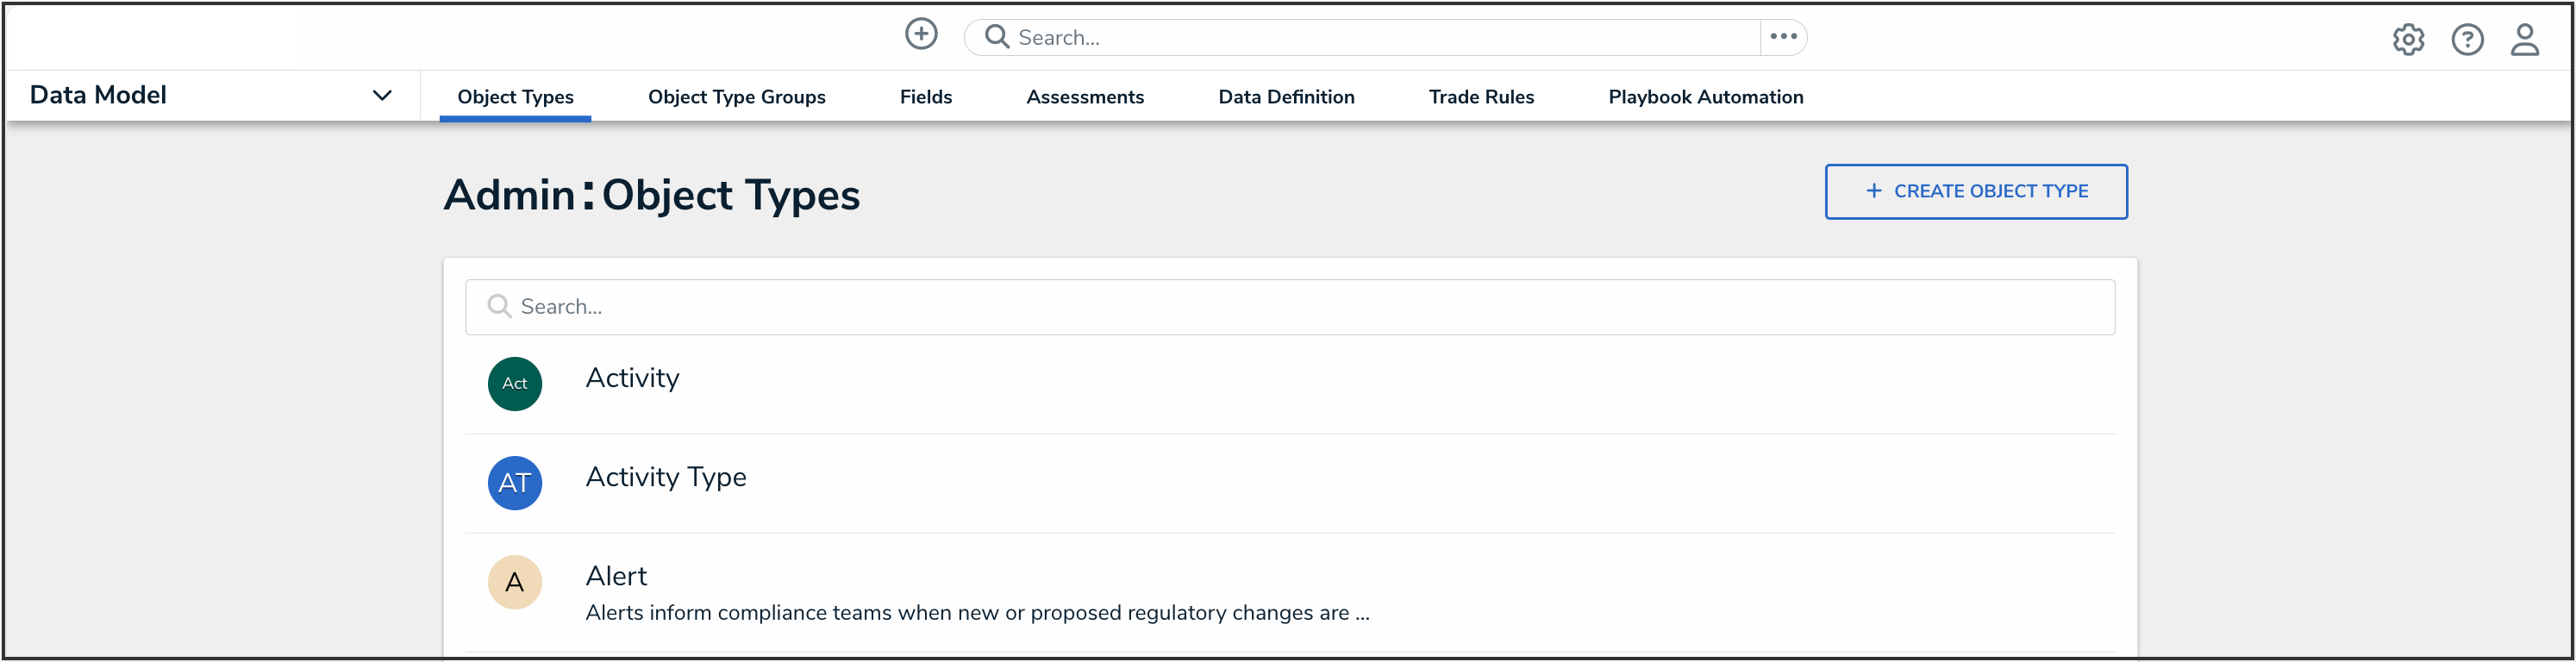Viewport: 2576px width, 662px height.
Task: Open the user profile icon
Action: 2525,39
